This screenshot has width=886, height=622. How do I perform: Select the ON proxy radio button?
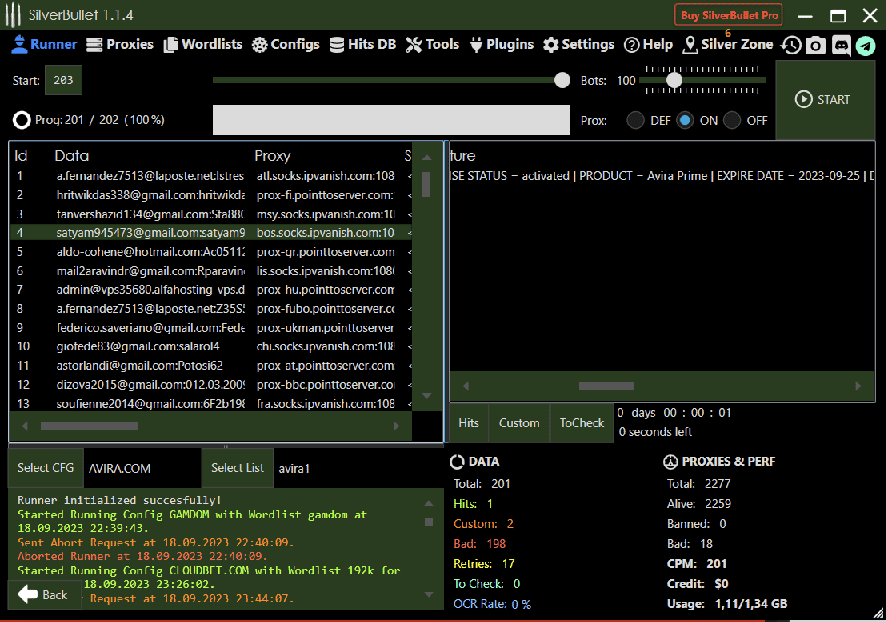(685, 120)
